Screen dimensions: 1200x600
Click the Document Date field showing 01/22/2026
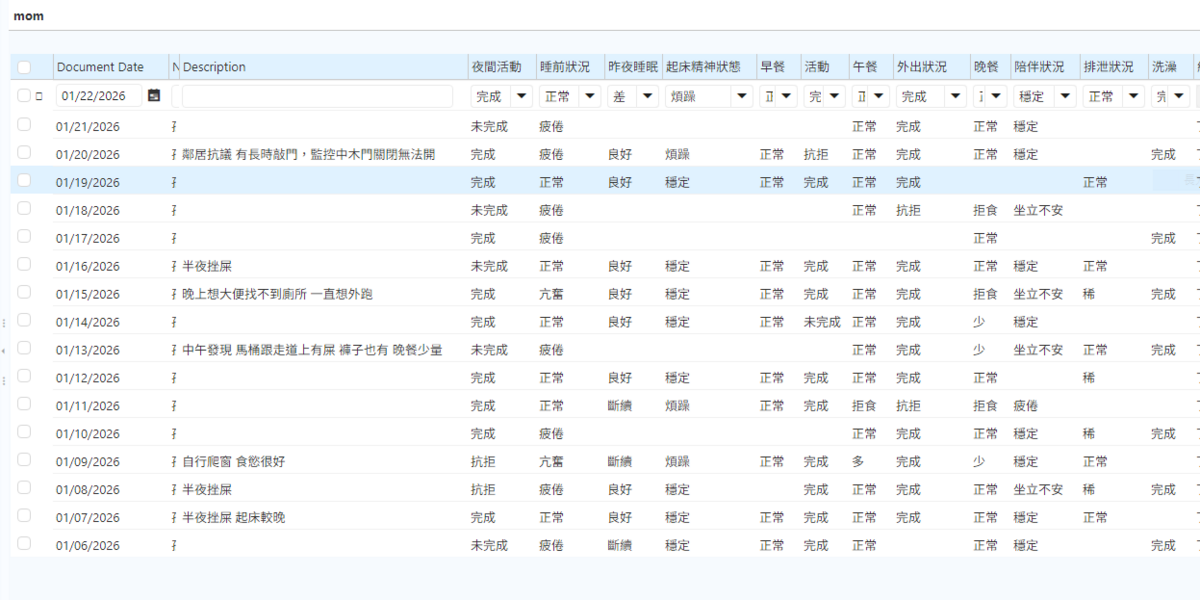98,97
